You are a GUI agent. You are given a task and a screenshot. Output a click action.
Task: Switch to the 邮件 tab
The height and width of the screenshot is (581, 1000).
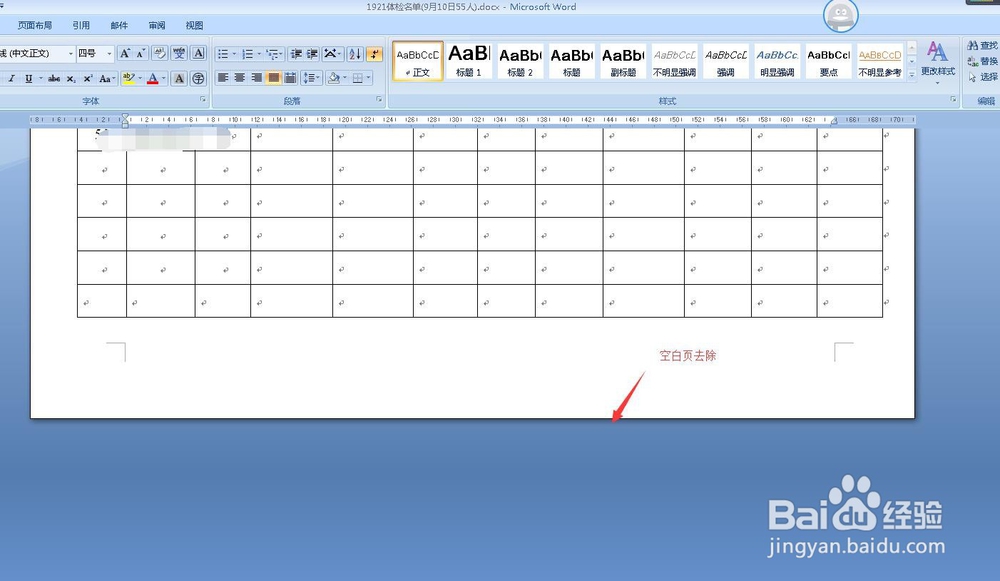pos(119,26)
